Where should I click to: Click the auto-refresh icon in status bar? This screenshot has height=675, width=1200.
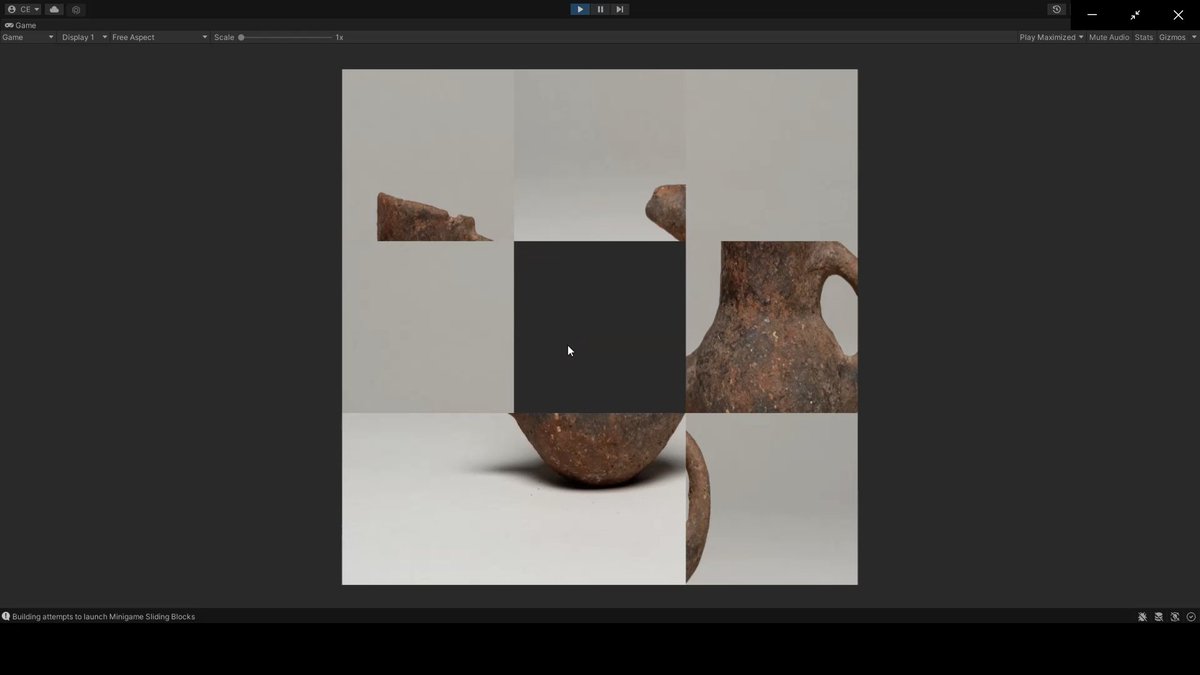tap(1175, 617)
